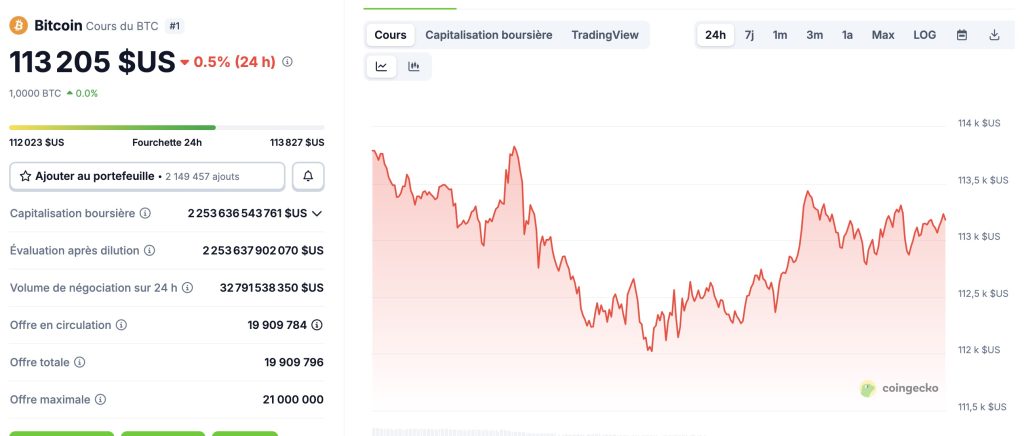This screenshot has width=1024, height=436.
Task: Click the price alert bell icon
Action: (308, 176)
